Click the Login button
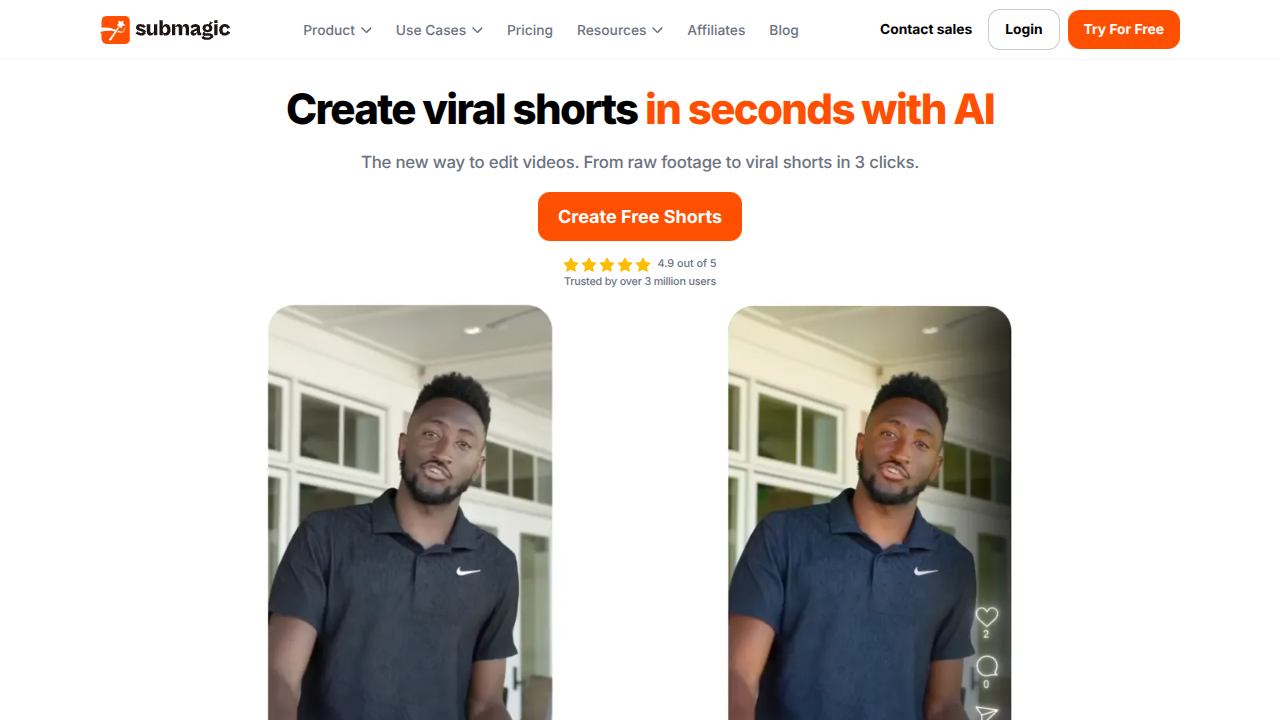The image size is (1280, 720). (x=1024, y=30)
